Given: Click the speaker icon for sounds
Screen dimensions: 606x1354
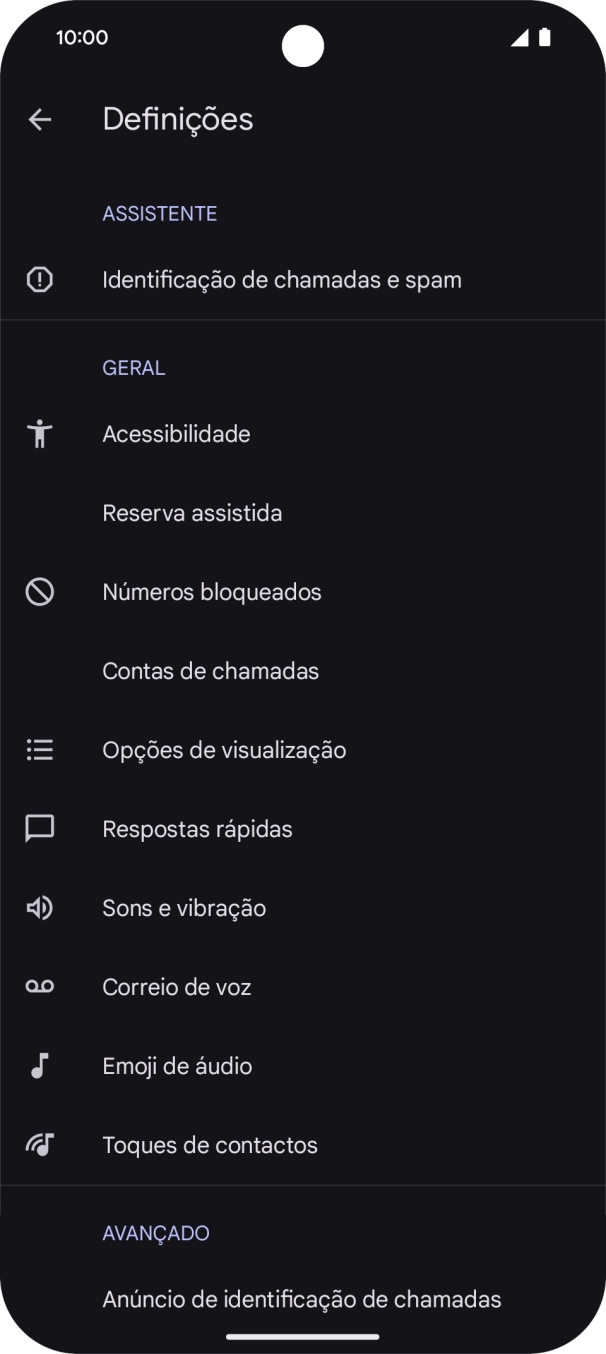Looking at the screenshot, I should tap(39, 907).
